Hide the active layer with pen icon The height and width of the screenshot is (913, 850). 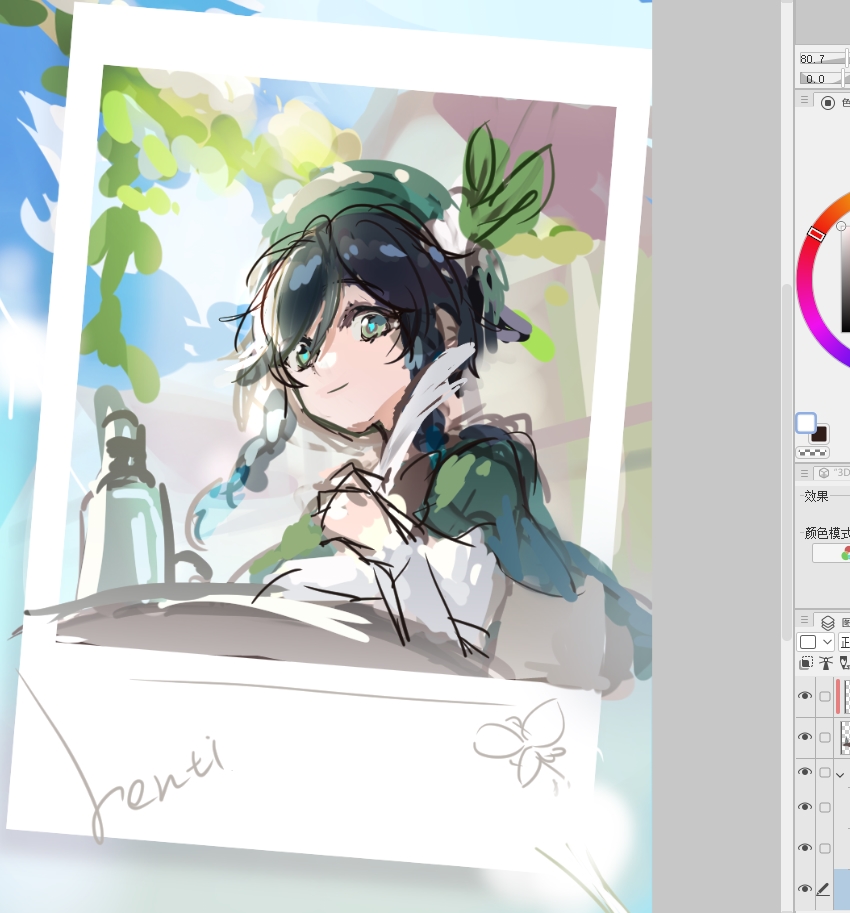805,889
